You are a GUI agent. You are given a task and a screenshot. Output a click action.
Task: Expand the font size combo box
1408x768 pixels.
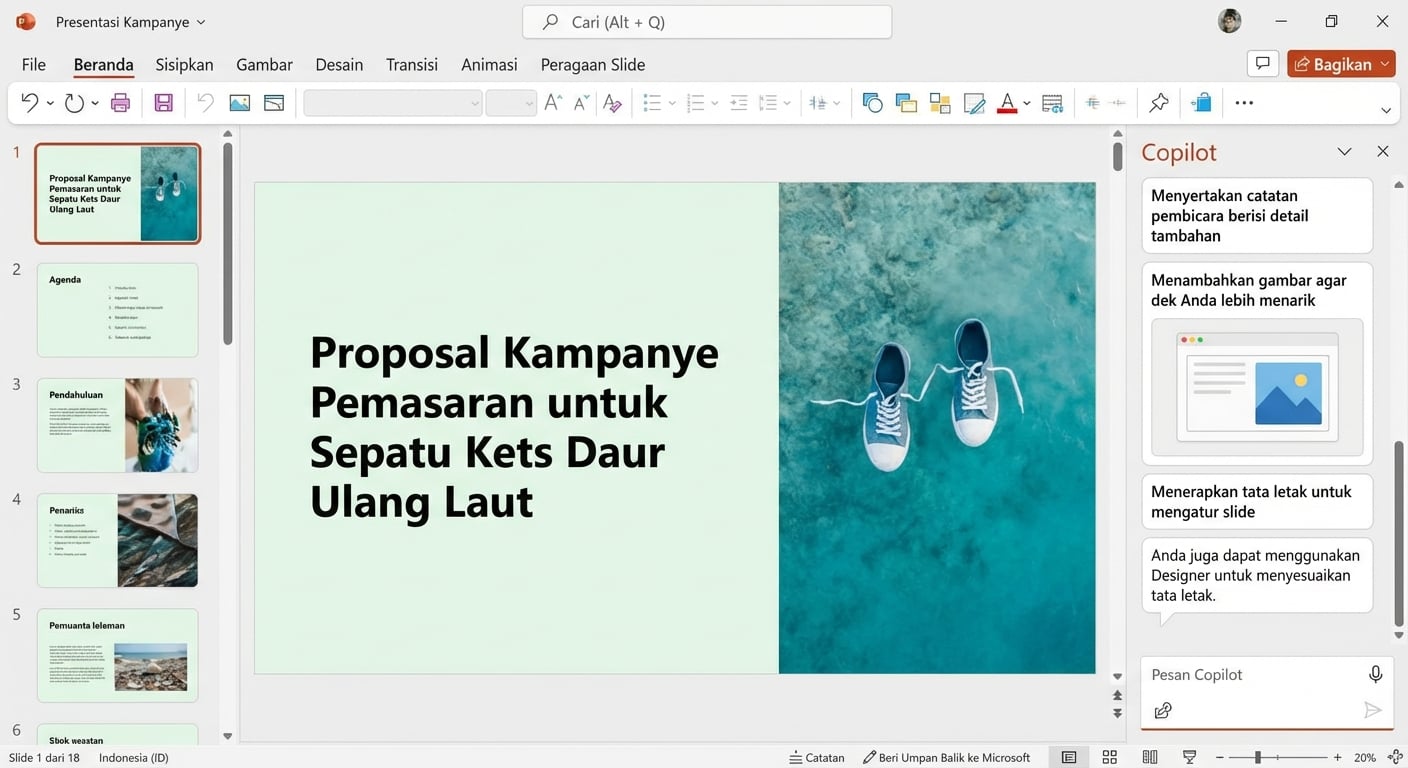pos(530,103)
